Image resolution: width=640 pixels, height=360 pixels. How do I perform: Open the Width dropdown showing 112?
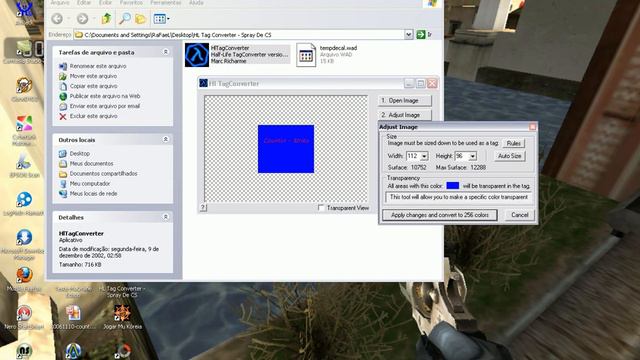pyautogui.click(x=424, y=156)
